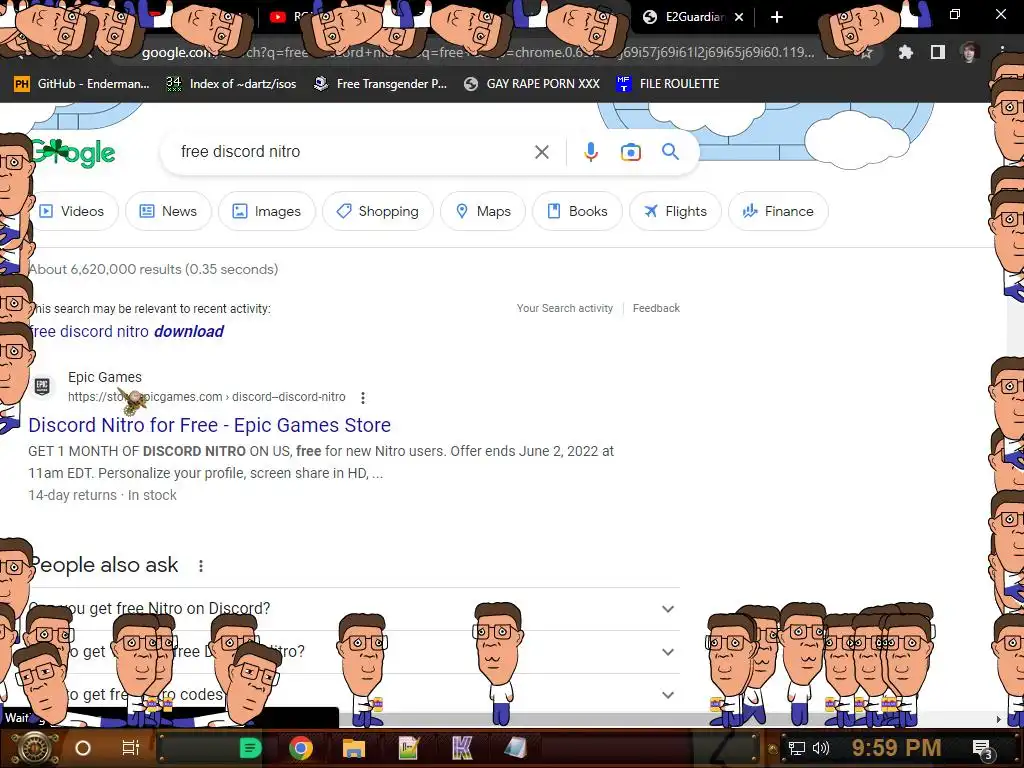Open 'Discord Nitro for Free - Epic Games Store' link
The height and width of the screenshot is (768, 1024).
pyautogui.click(x=210, y=425)
